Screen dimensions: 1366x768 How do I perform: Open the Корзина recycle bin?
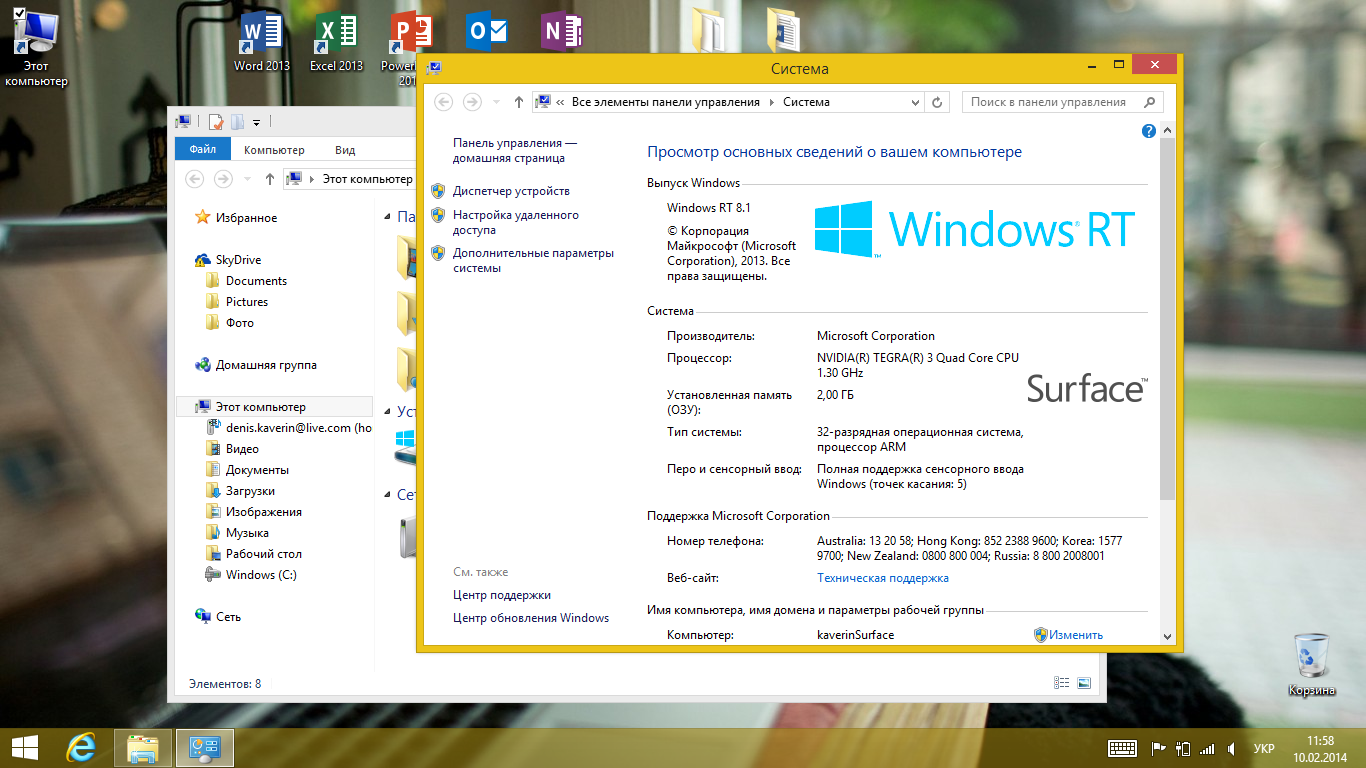(1312, 664)
